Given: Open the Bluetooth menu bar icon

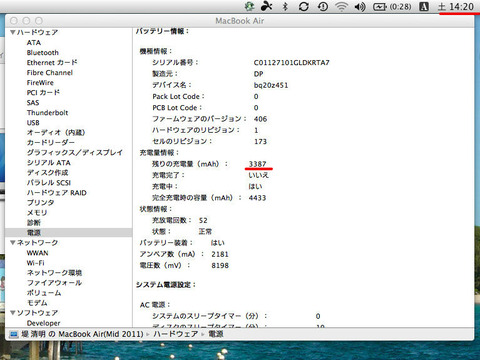Looking at the screenshot, I should click(x=285, y=6).
